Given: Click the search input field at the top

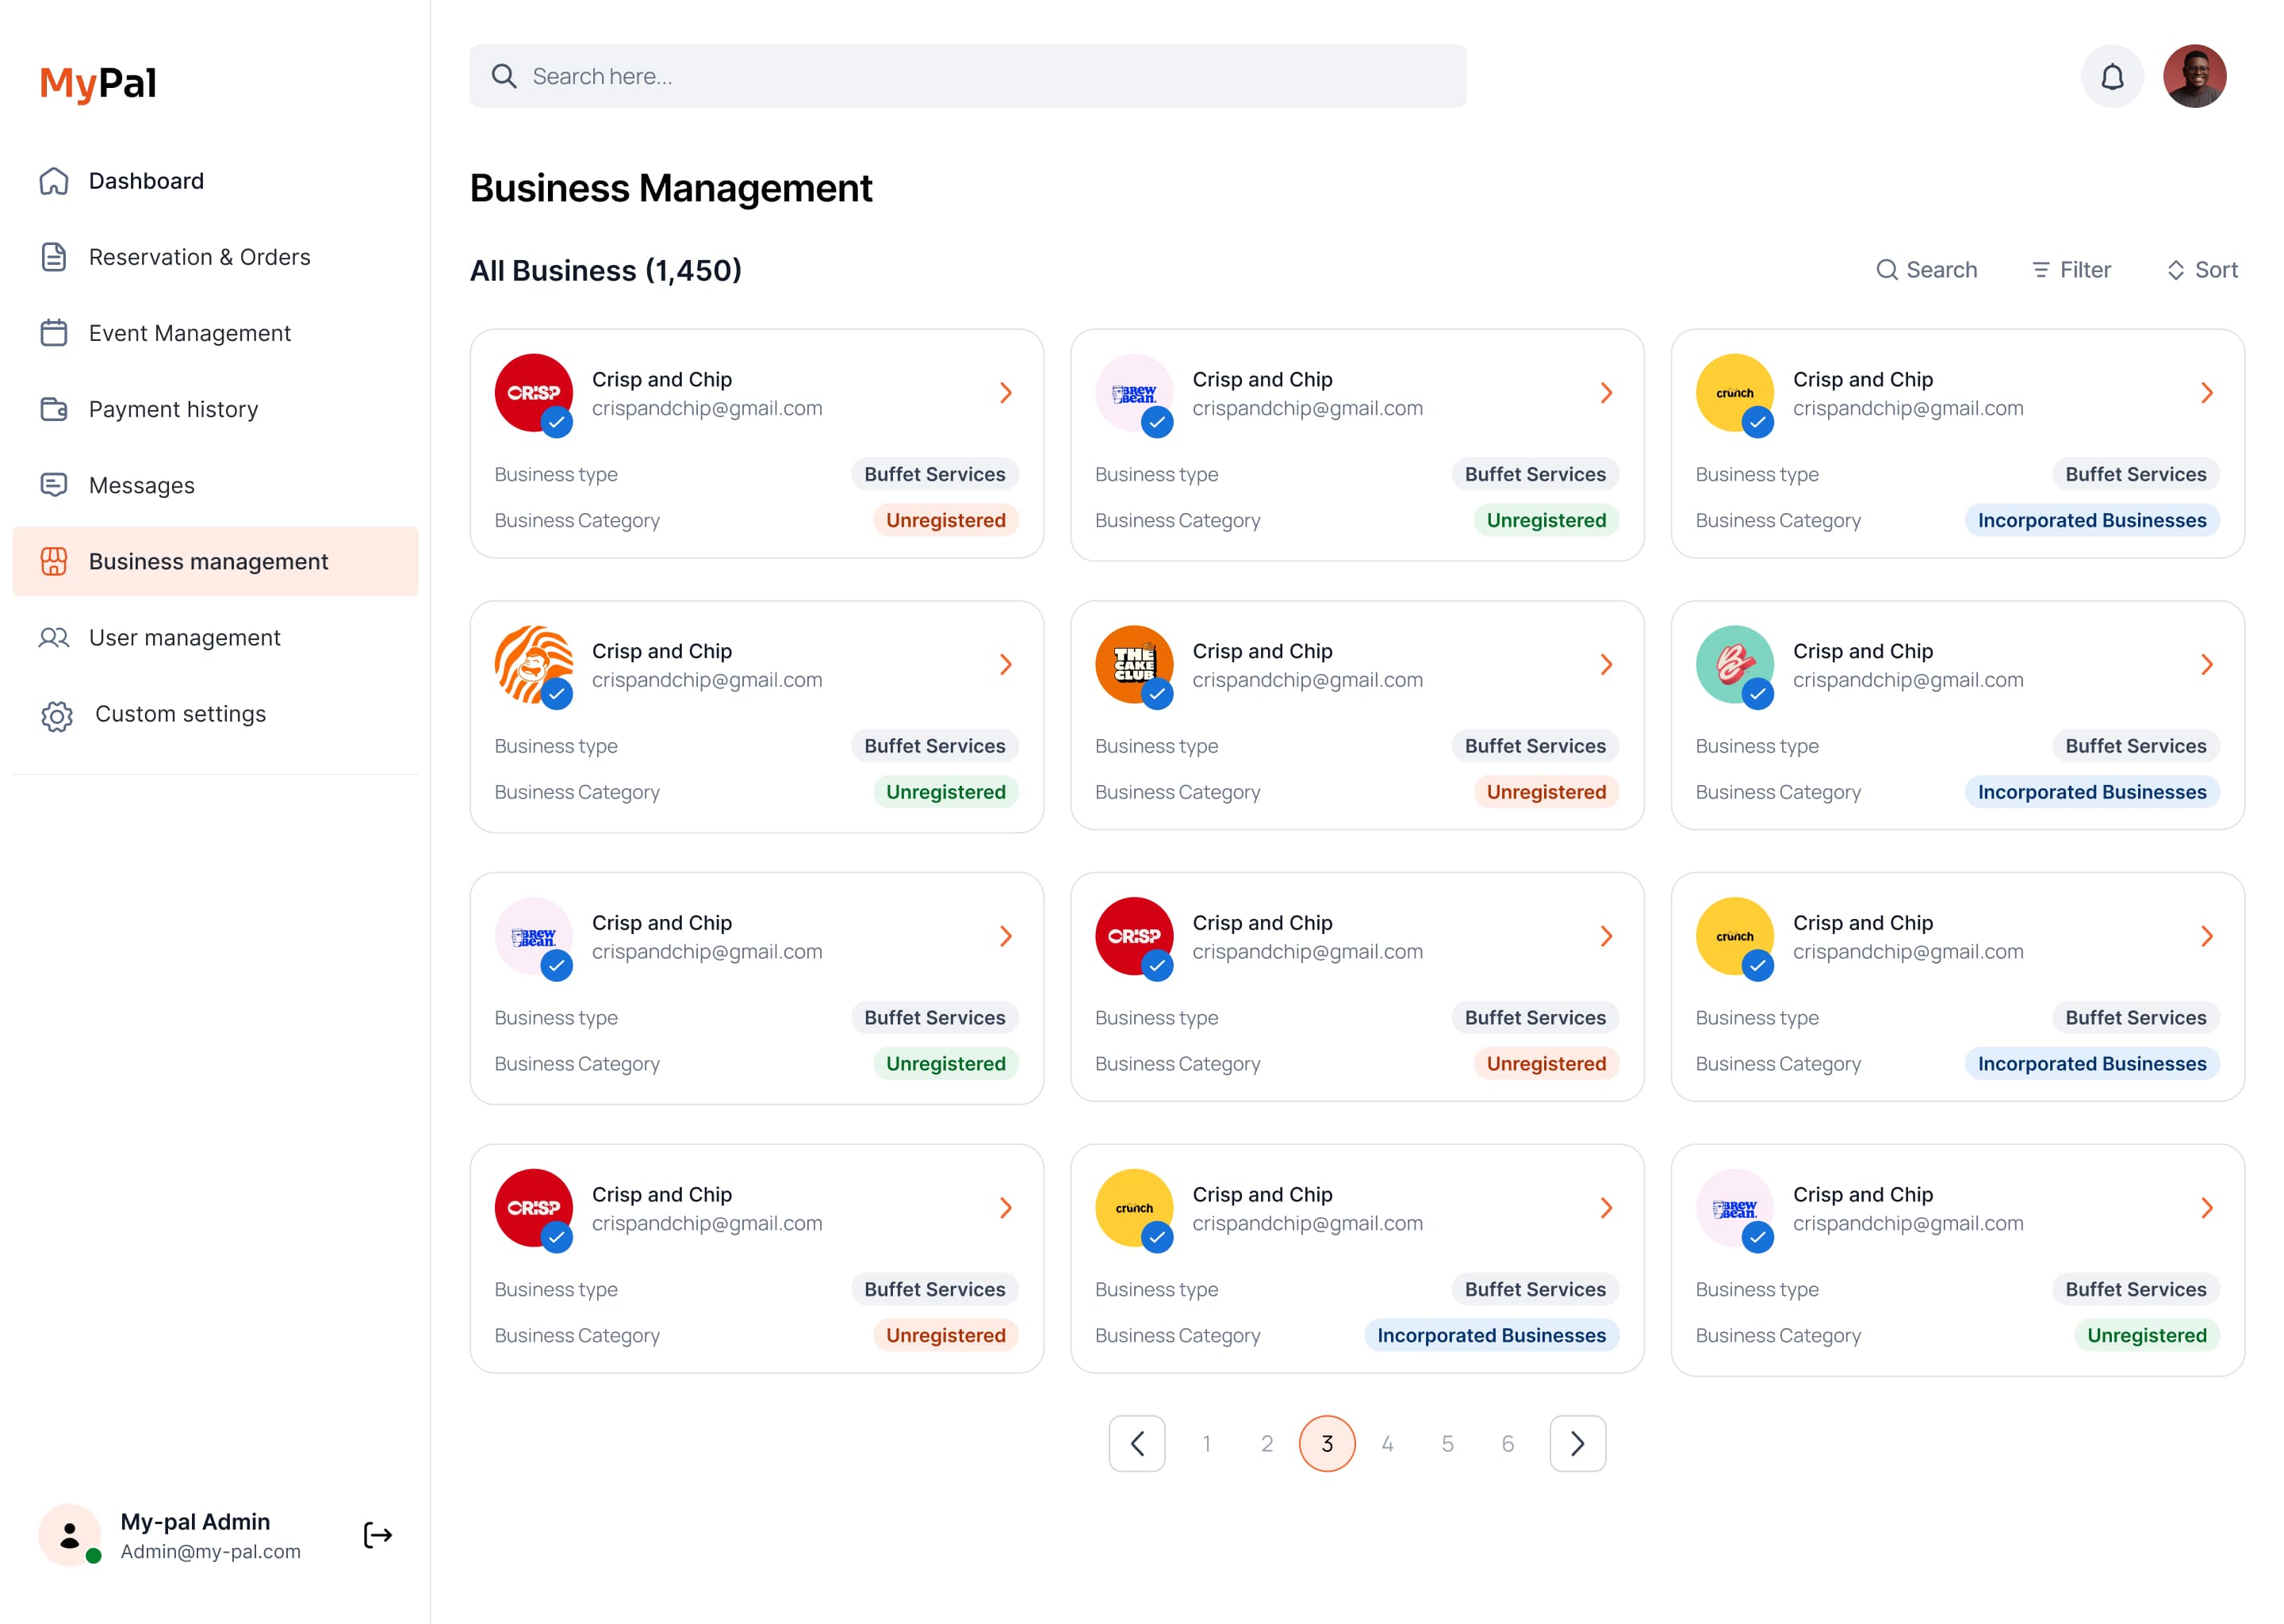Looking at the screenshot, I should [x=967, y=75].
